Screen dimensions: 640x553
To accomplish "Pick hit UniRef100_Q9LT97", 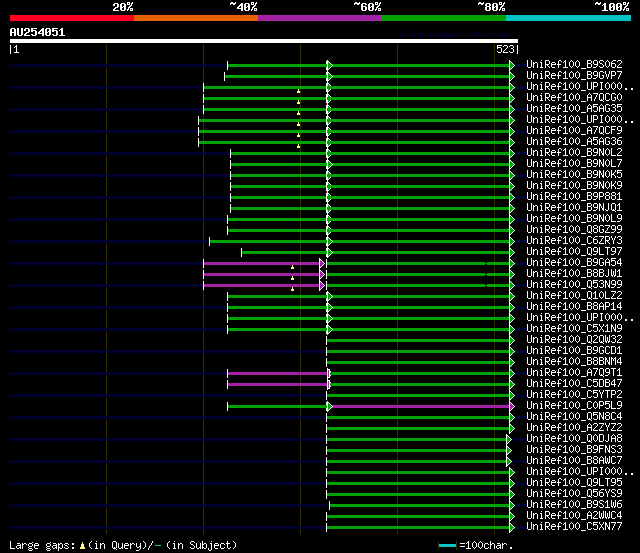I will [x=574, y=252].
